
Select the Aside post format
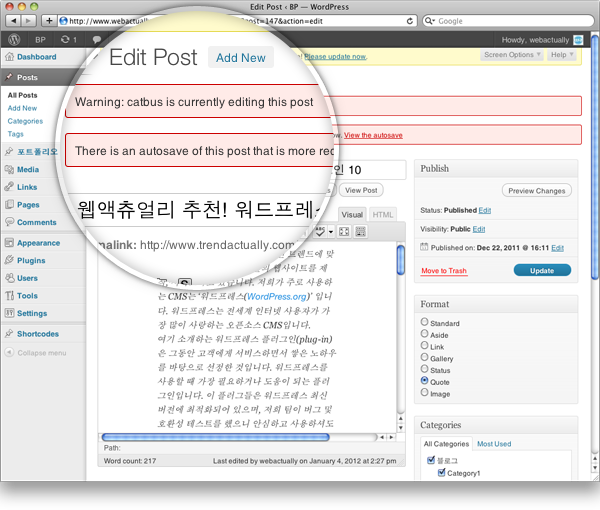coord(424,333)
